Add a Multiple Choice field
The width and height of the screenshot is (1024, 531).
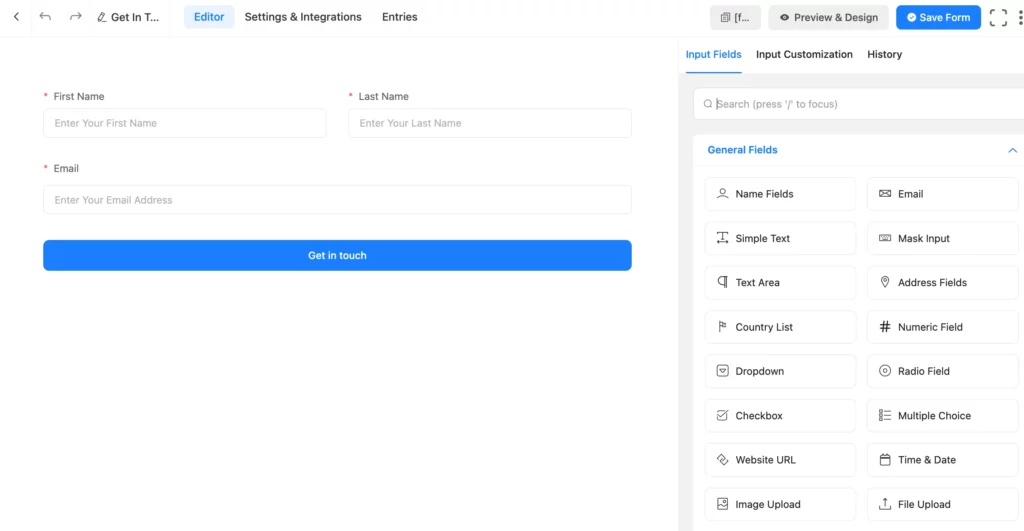coord(942,415)
